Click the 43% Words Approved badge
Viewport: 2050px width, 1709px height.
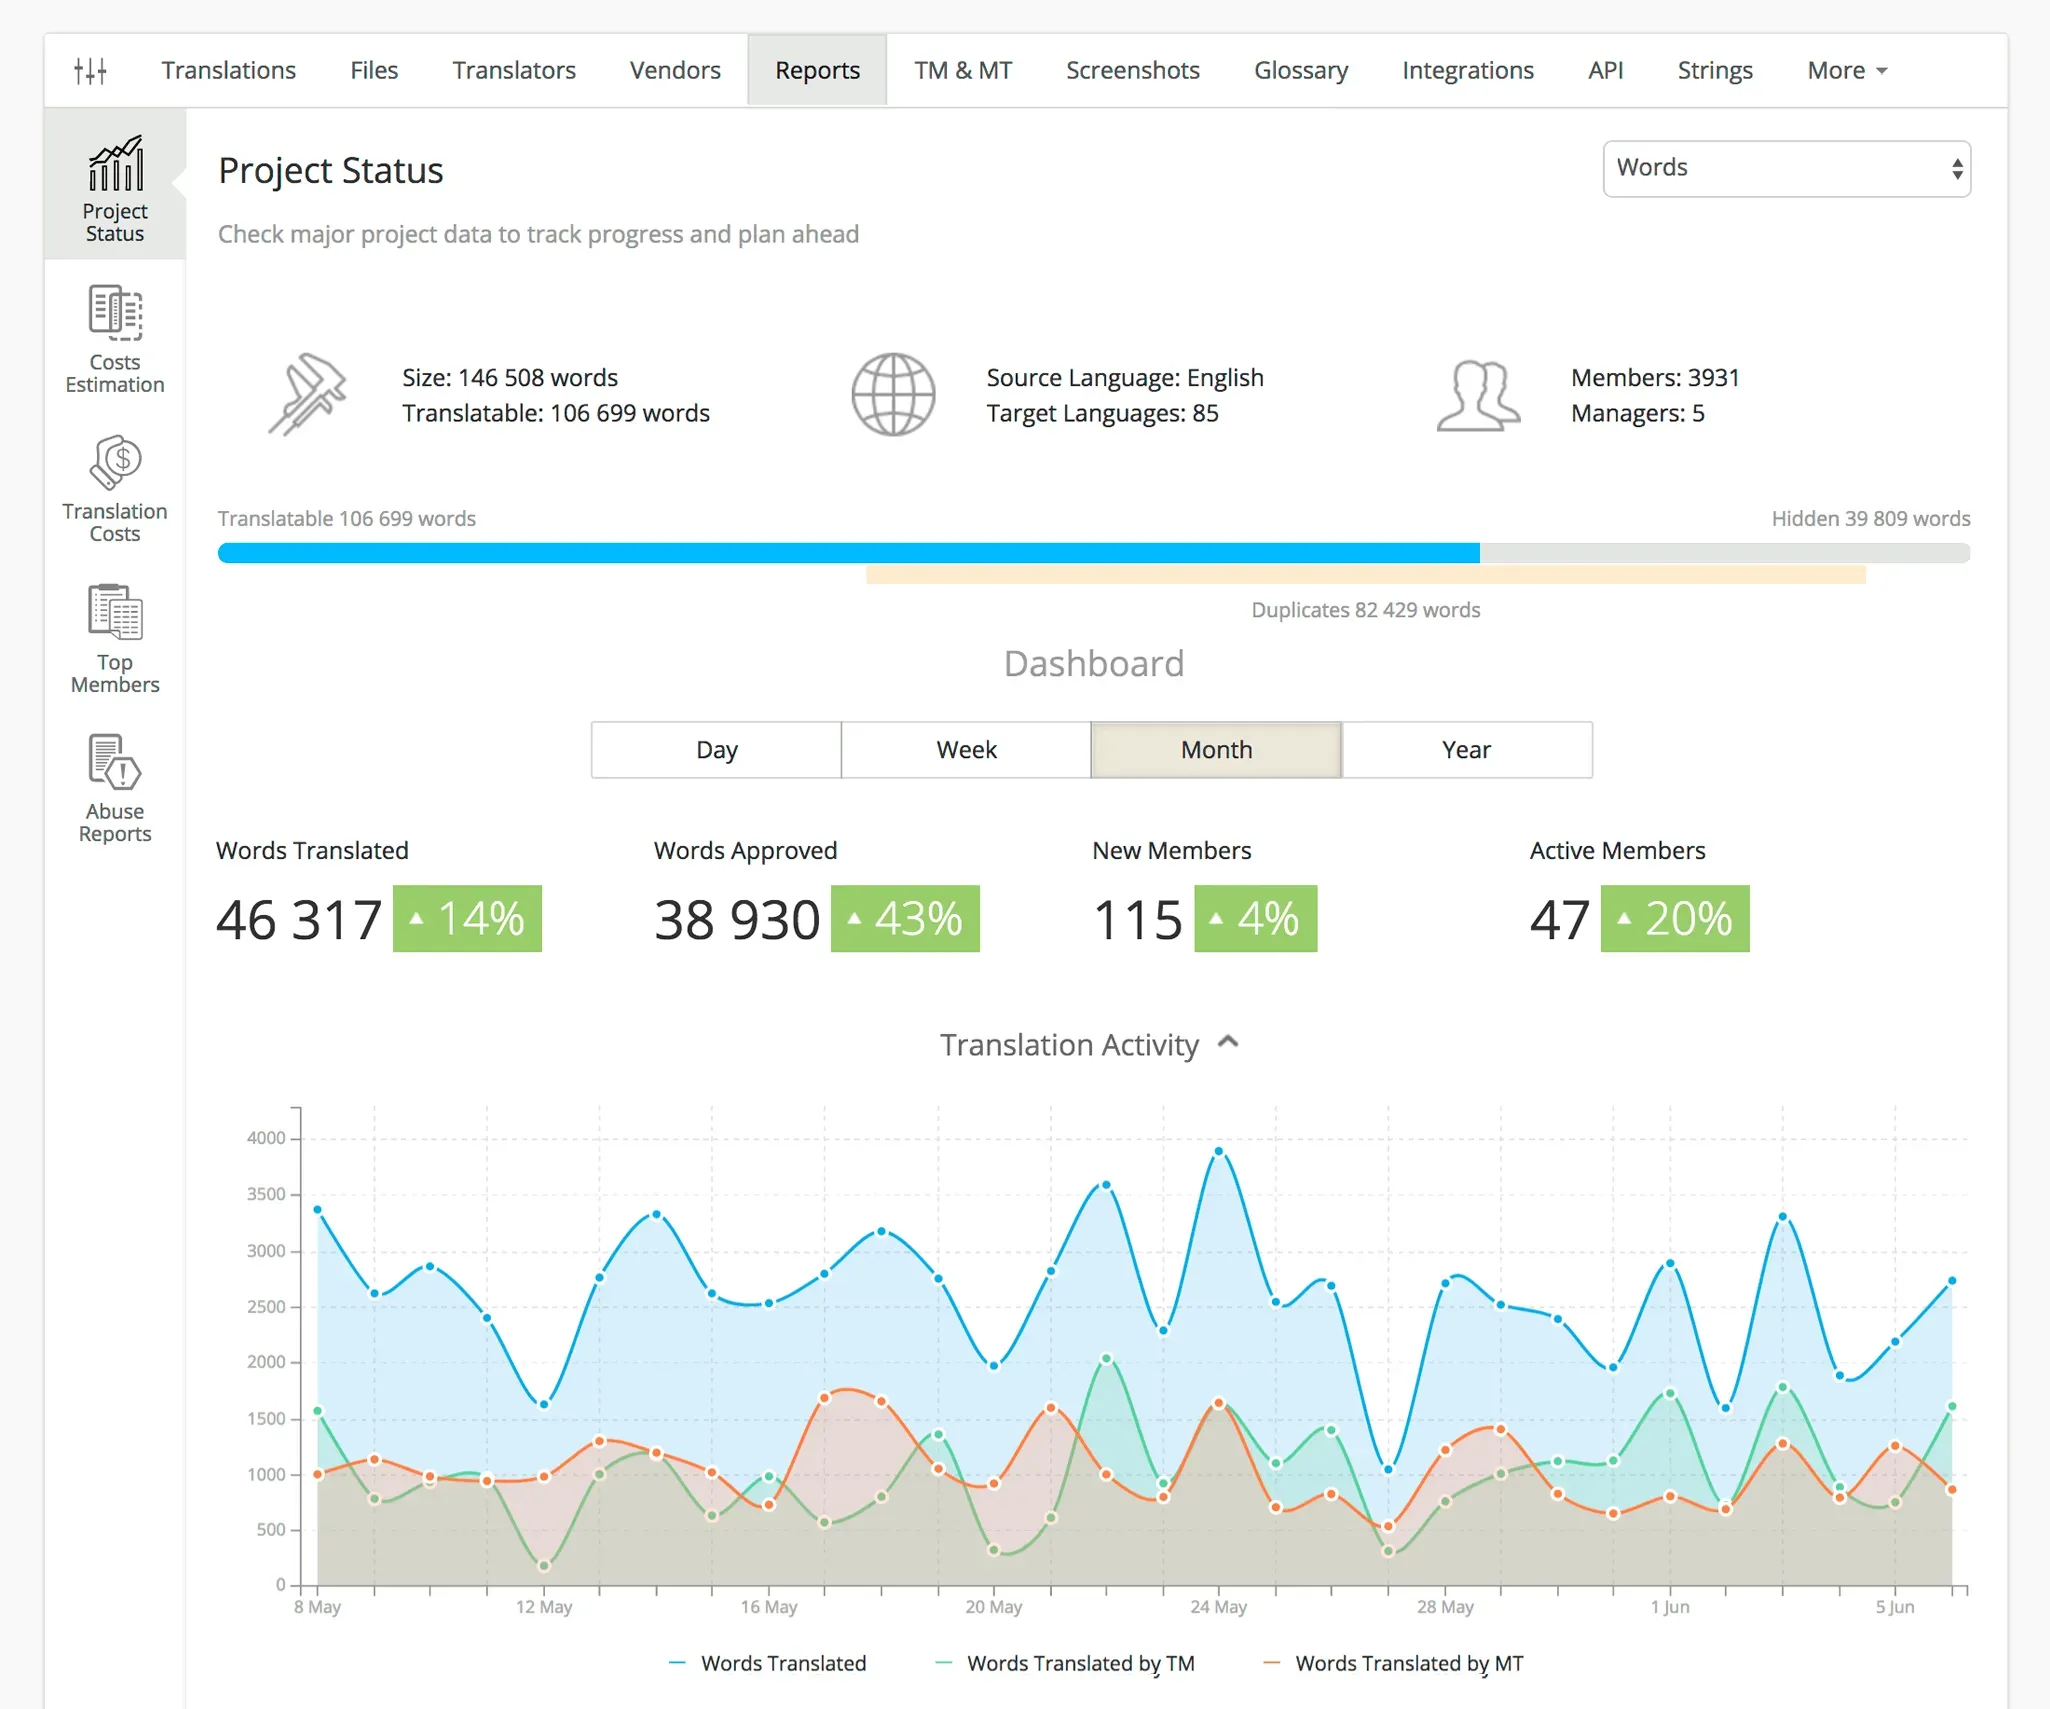coord(905,919)
